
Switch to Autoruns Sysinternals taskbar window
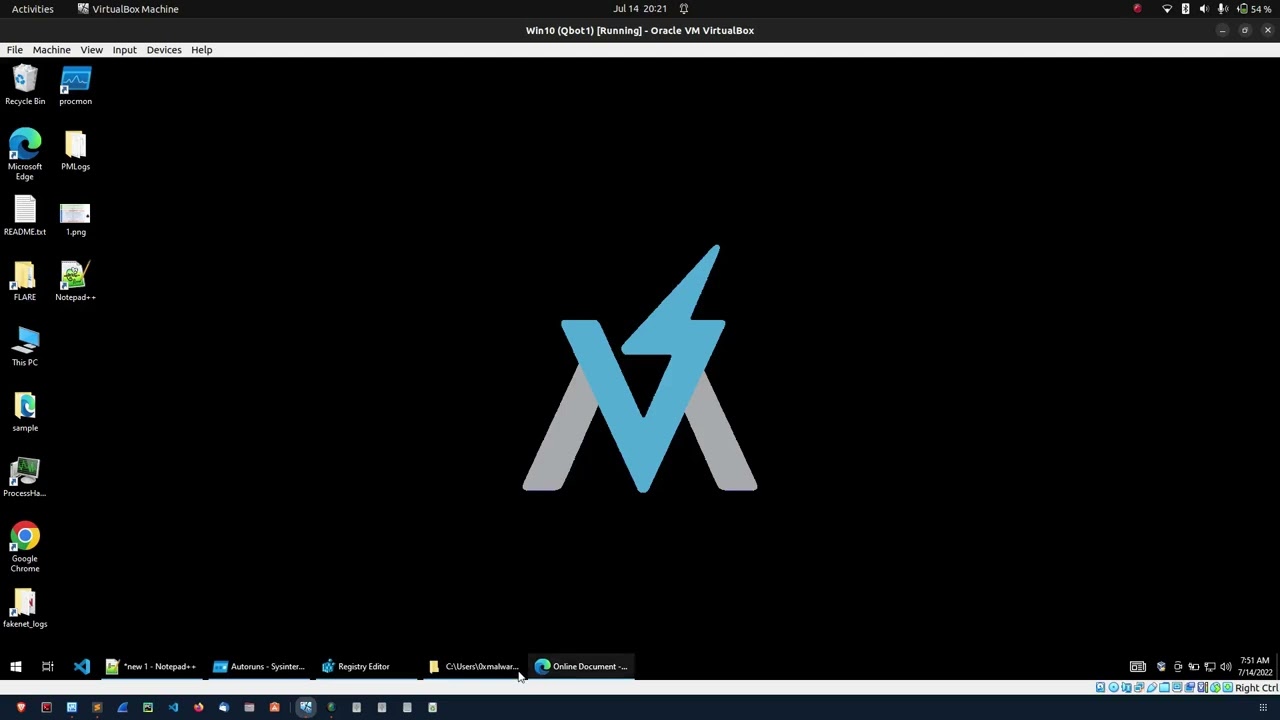[259, 666]
